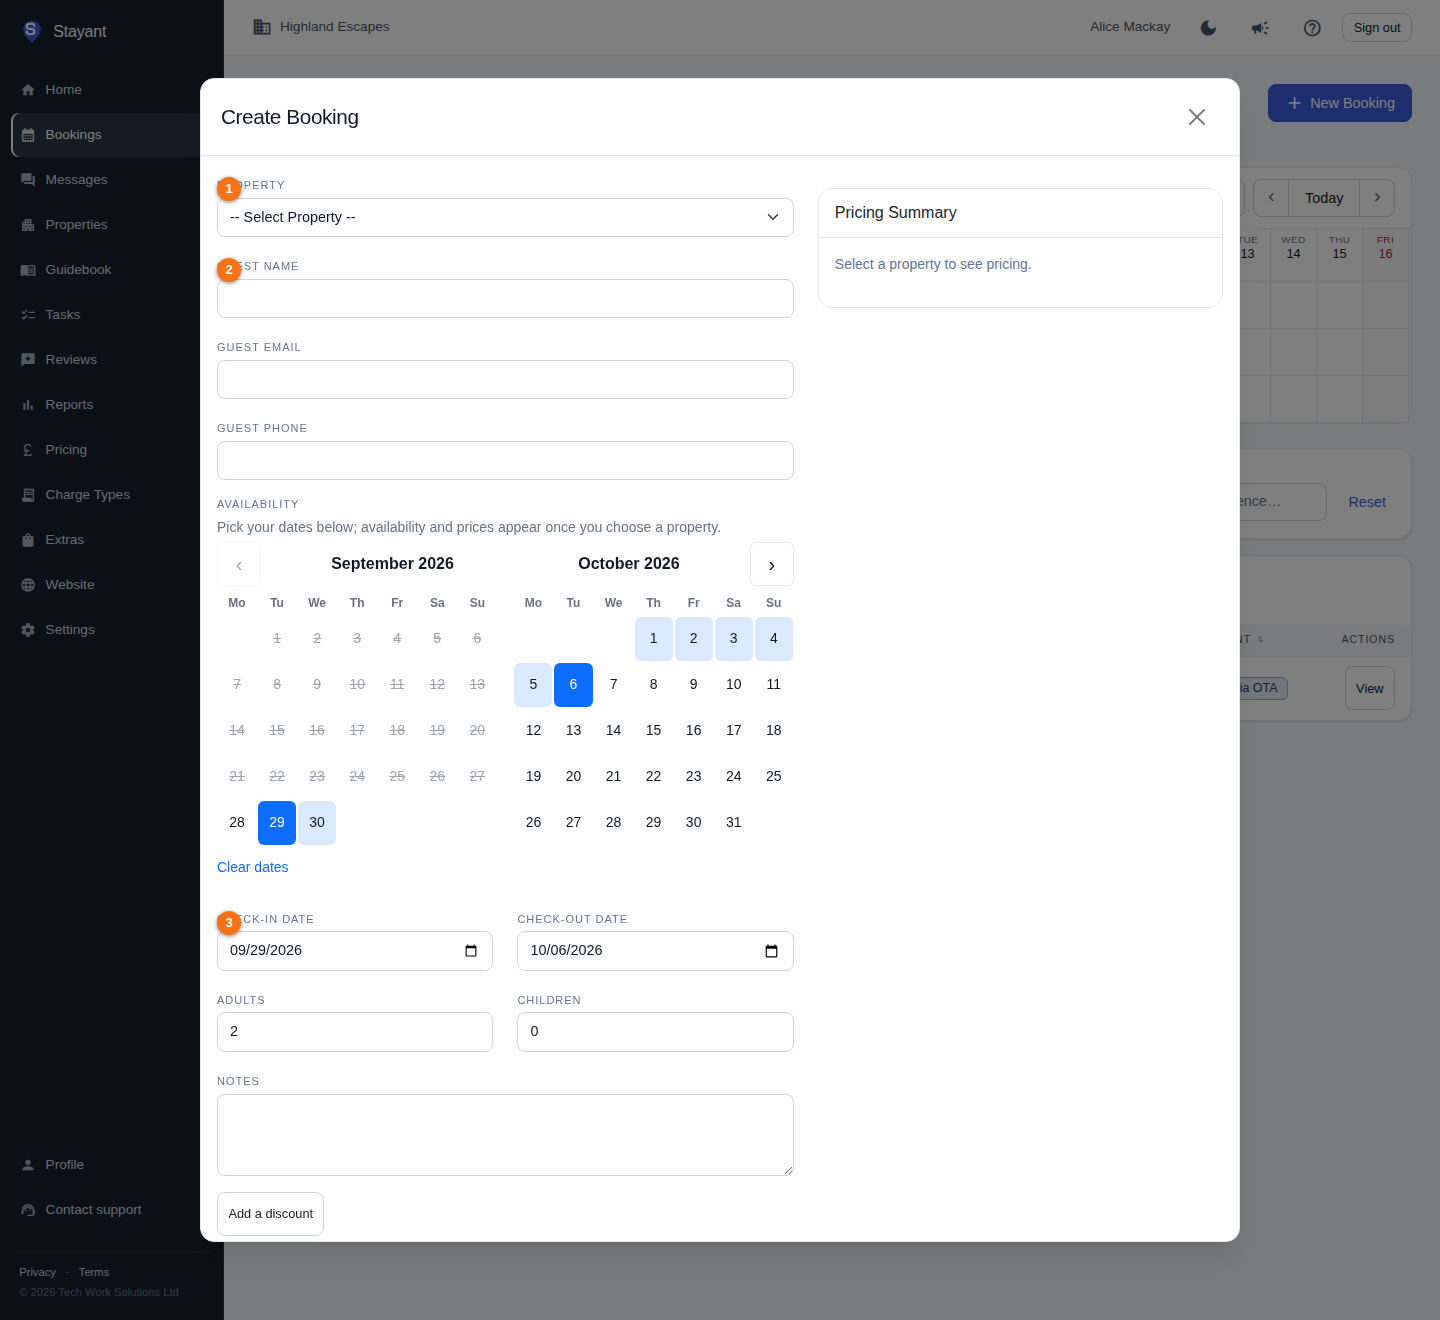Open check-in date picker calendar icon

pyautogui.click(x=471, y=951)
